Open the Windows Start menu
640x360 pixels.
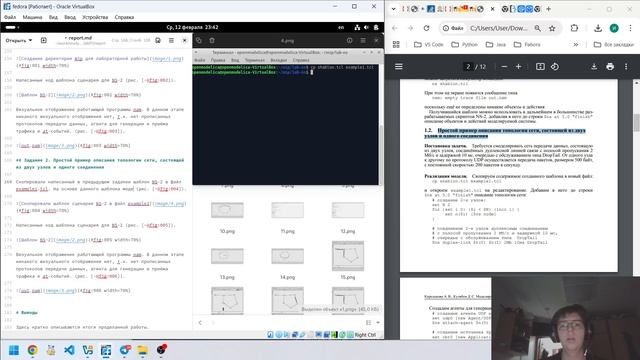pyautogui.click(x=13, y=350)
